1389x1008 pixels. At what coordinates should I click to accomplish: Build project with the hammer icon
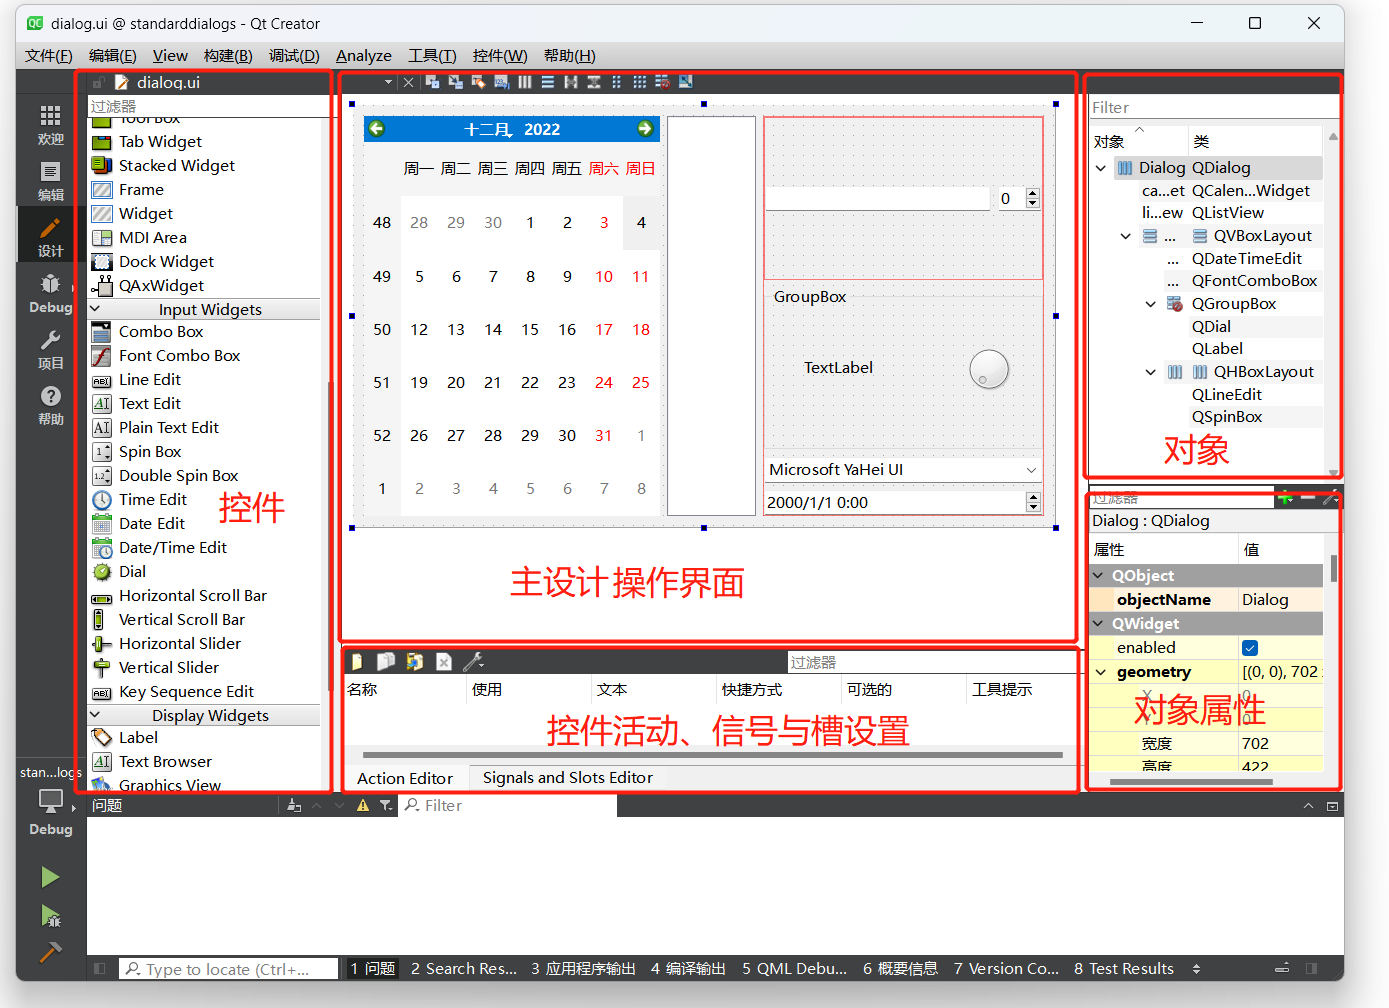(50, 952)
